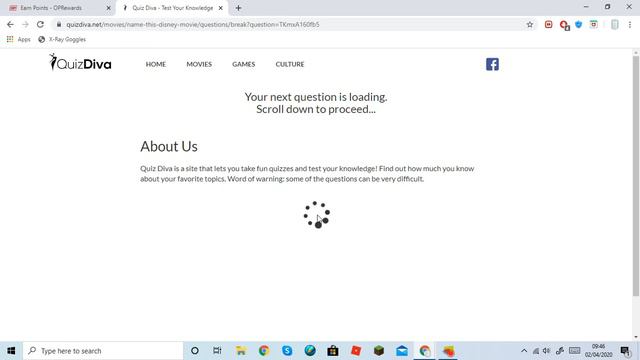Click the browser forward arrow
Image resolution: width=640 pixels, height=360 pixels.
point(25,24)
